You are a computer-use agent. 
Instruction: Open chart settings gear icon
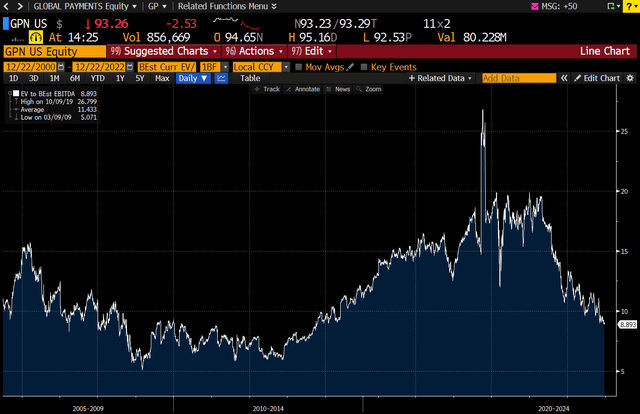pos(630,78)
